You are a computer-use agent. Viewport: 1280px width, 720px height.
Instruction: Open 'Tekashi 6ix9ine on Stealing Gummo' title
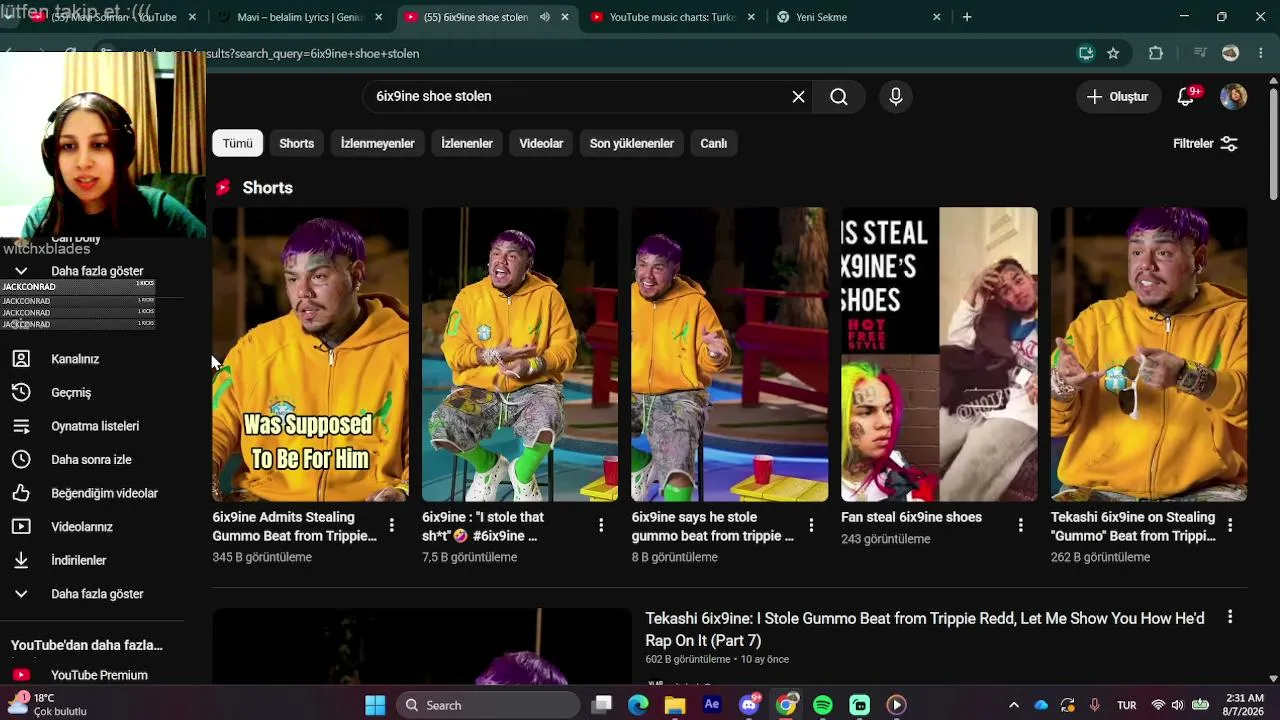[x=1133, y=527]
